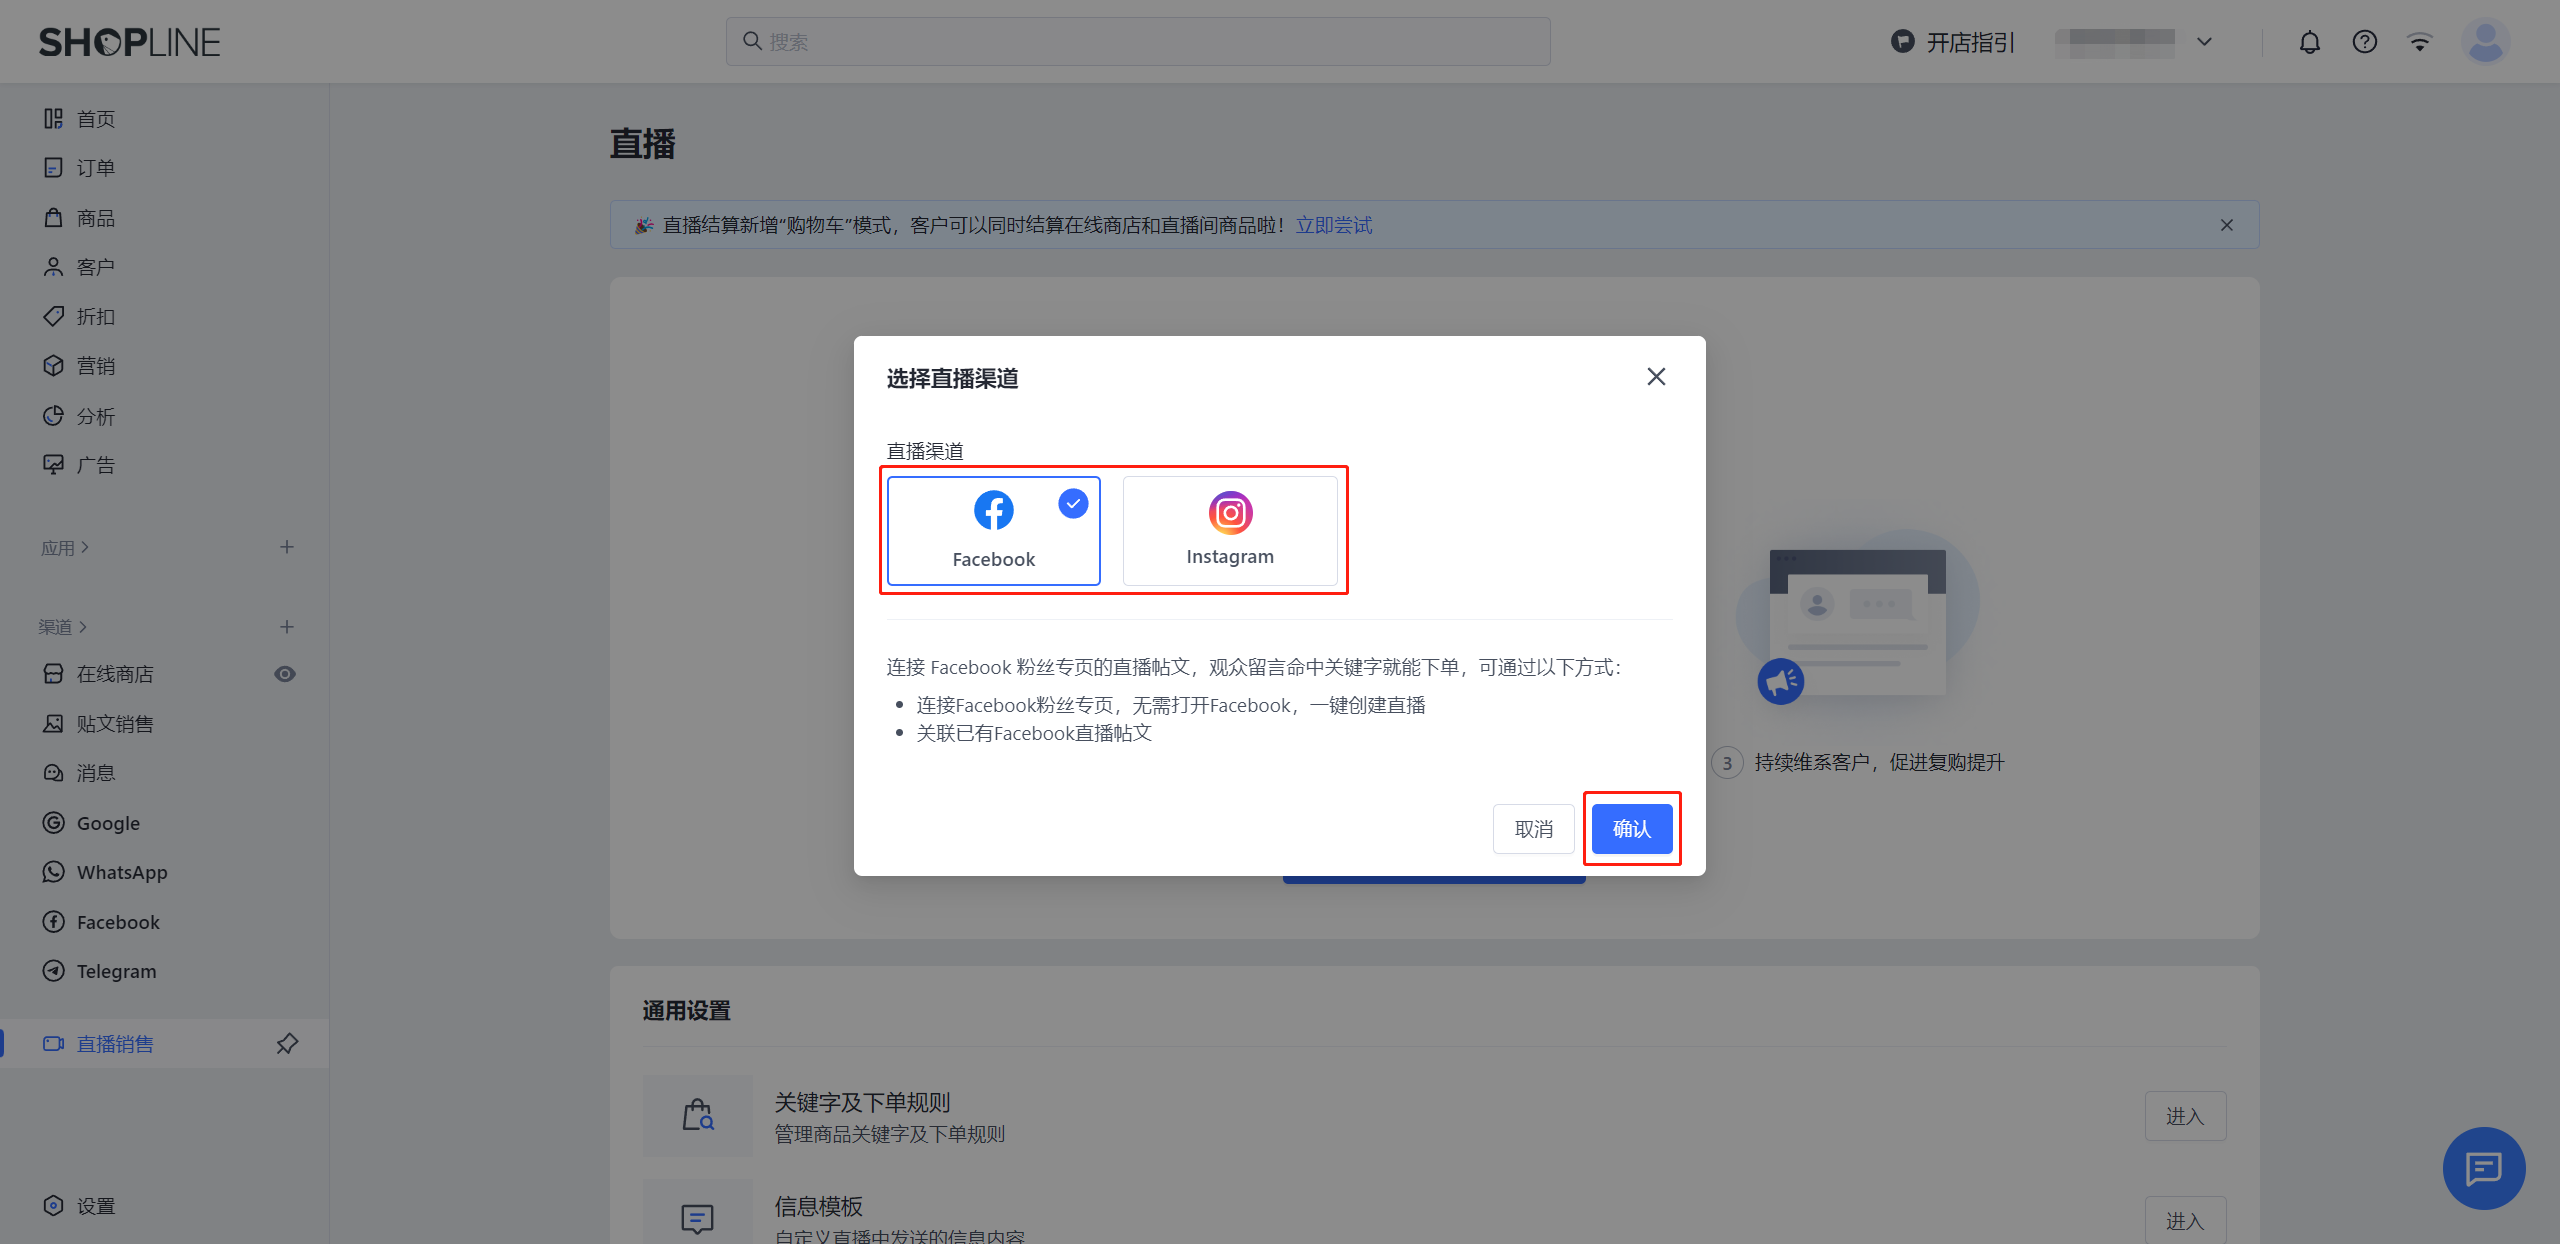
Task: Click the 分析 analytics pie icon
Action: (x=53, y=416)
